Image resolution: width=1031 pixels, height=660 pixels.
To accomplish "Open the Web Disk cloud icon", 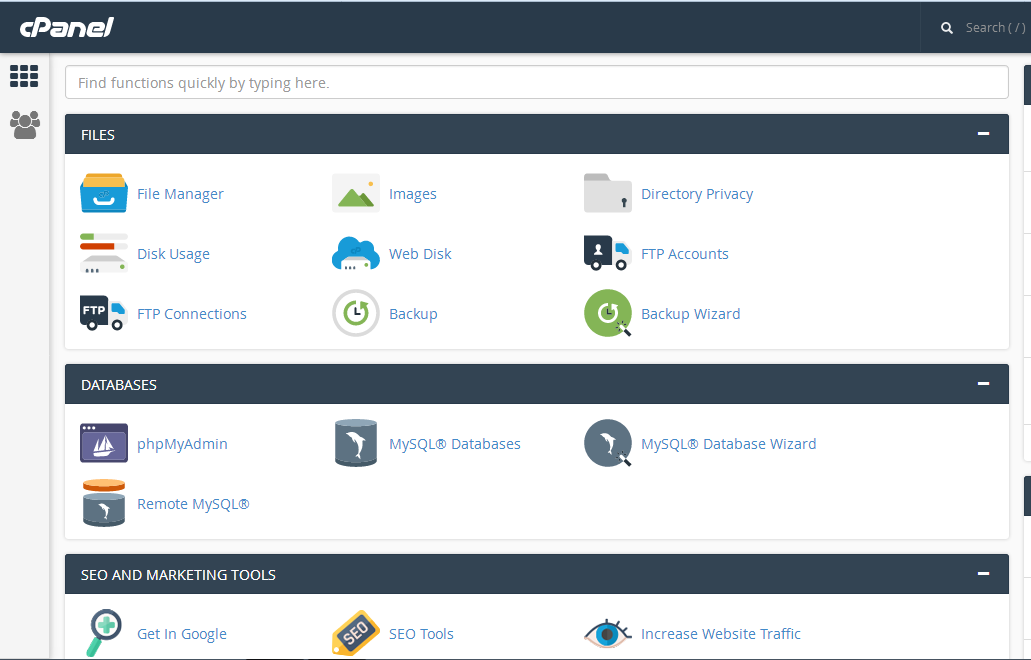I will click(356, 254).
